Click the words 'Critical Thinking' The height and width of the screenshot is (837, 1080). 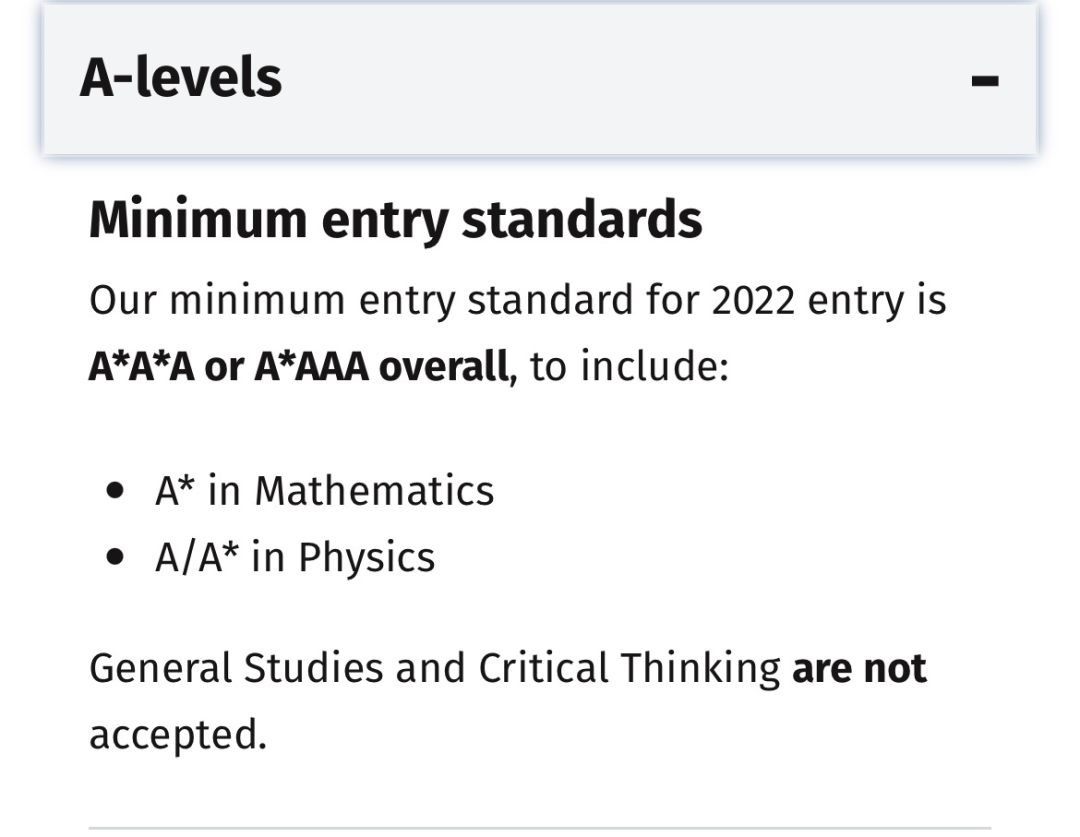click(x=629, y=669)
